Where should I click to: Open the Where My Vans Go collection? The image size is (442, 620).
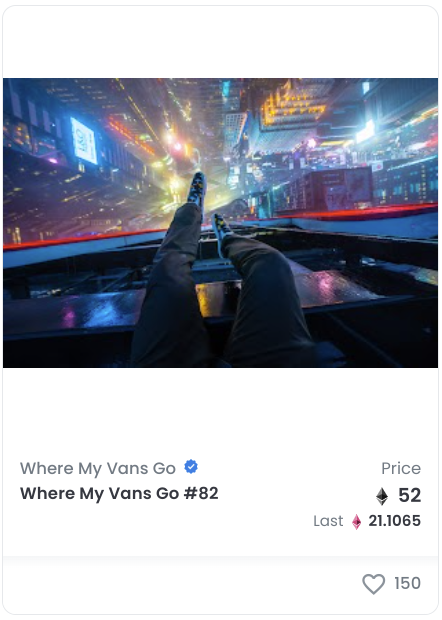pyautogui.click(x=98, y=468)
